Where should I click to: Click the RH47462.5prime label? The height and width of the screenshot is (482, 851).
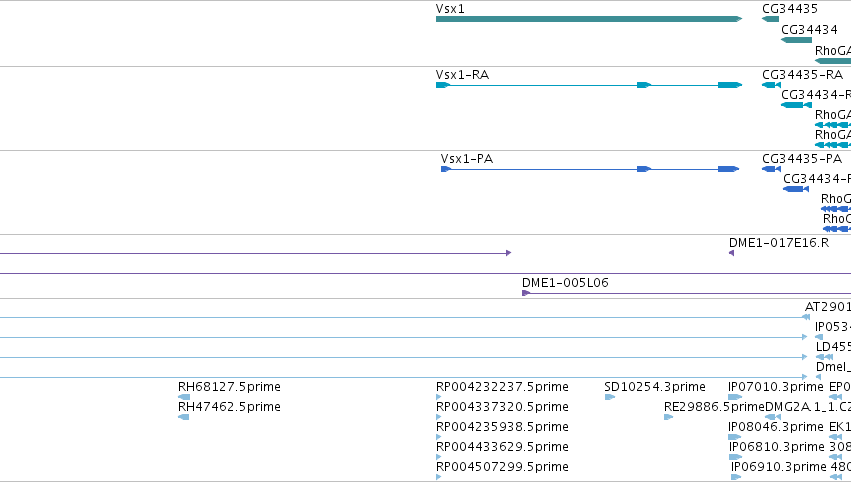(x=229, y=407)
